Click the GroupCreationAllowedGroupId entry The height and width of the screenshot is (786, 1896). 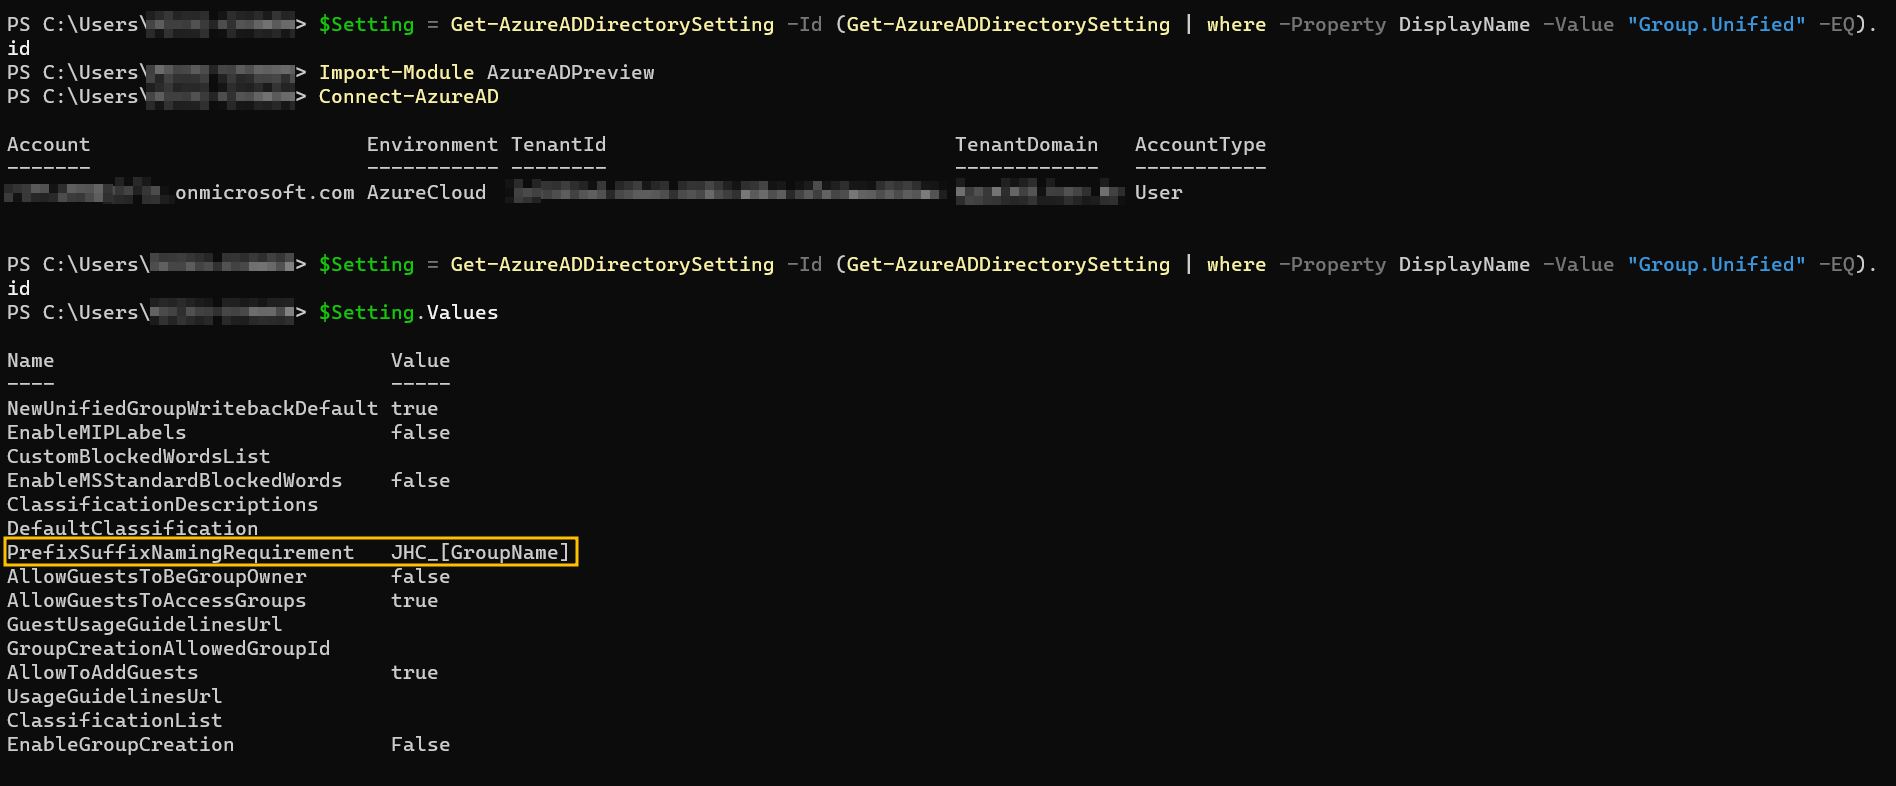tap(168, 648)
